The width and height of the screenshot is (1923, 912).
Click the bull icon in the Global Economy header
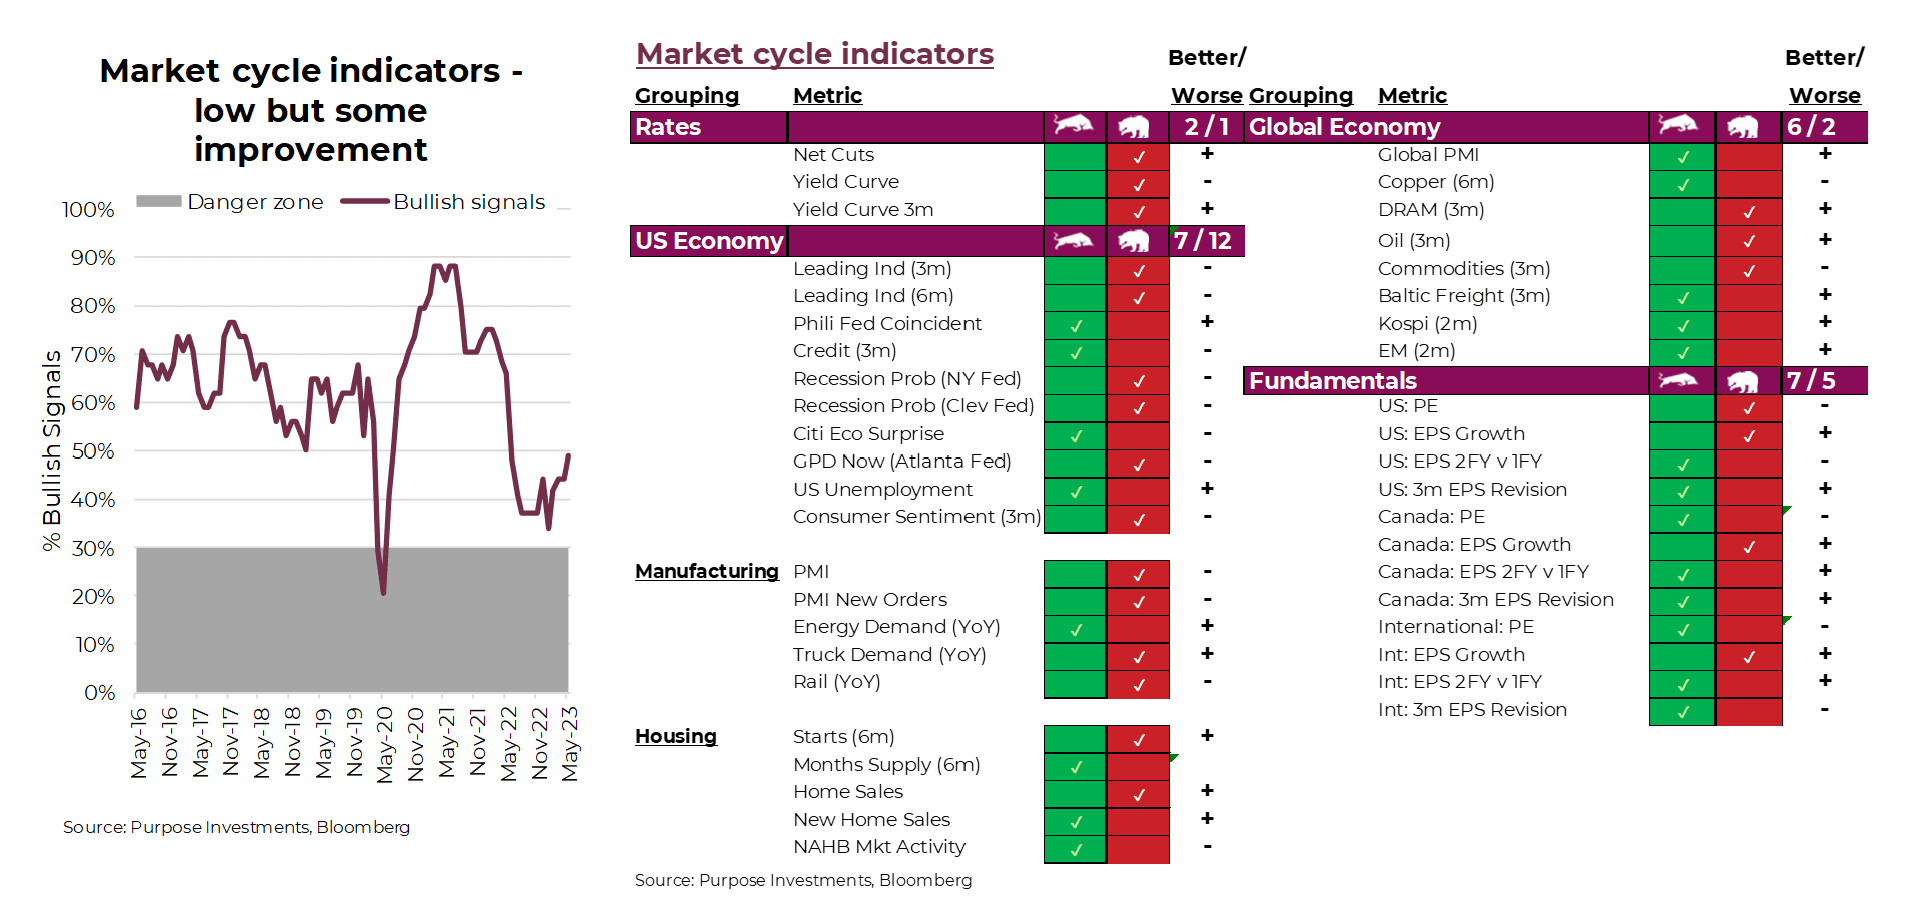[x=1679, y=126]
